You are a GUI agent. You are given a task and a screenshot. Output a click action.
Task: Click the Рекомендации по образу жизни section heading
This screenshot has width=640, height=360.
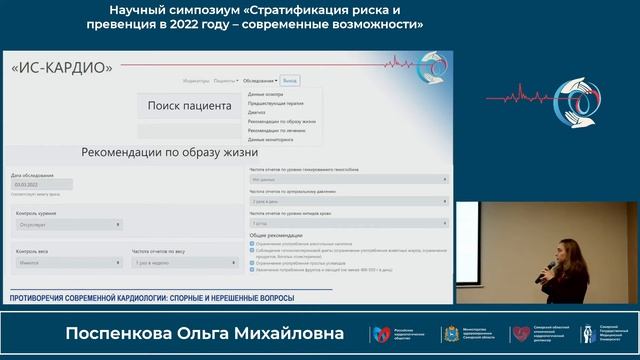click(x=169, y=152)
